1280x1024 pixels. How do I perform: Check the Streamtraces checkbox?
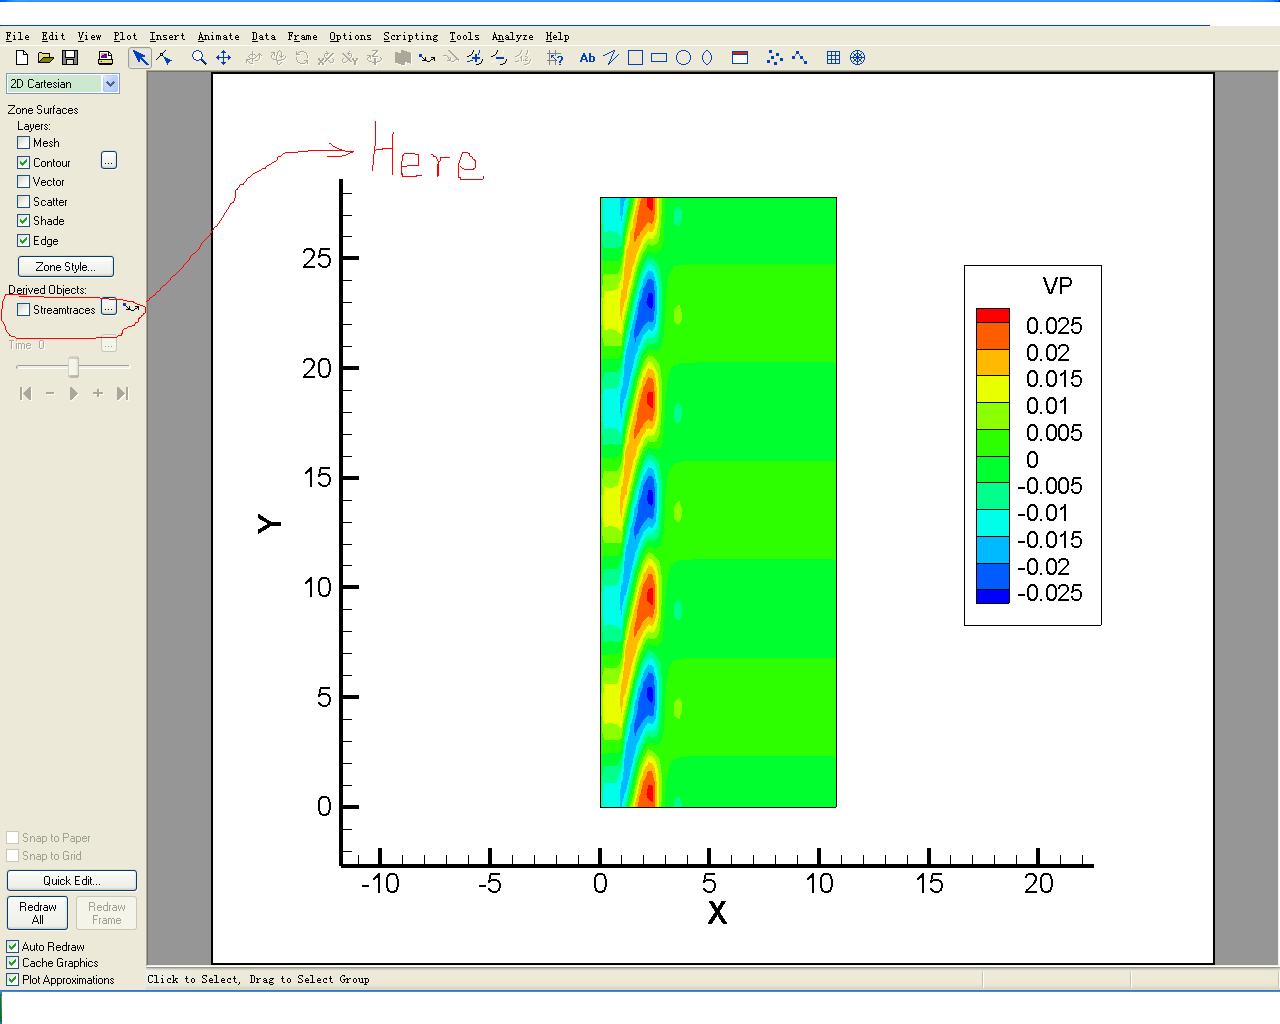(x=23, y=309)
